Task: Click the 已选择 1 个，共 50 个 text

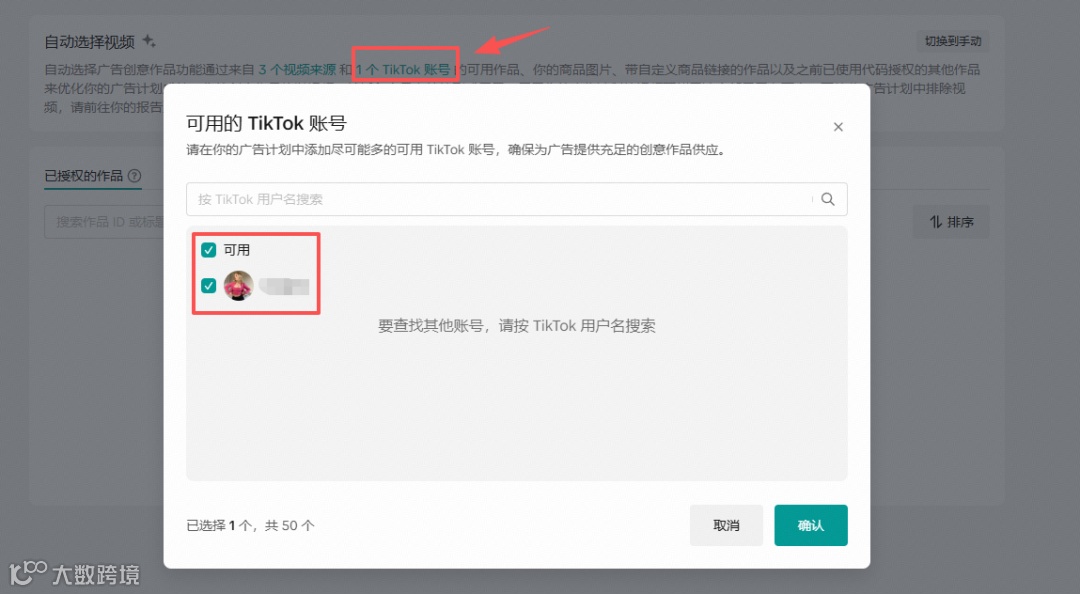Action: pos(250,526)
